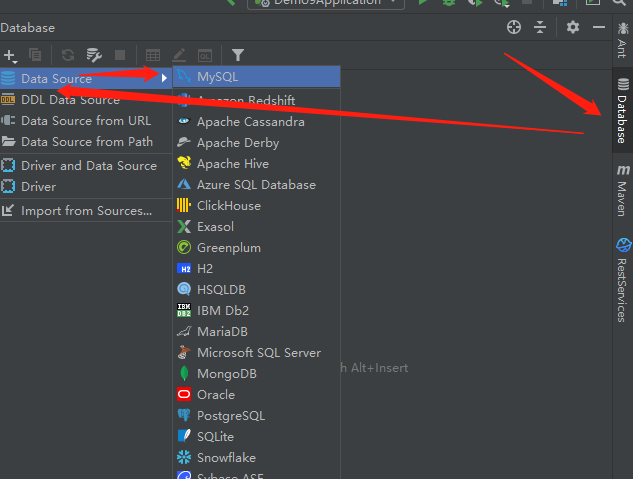Image resolution: width=633 pixels, height=479 pixels.
Task: Click the crosshair locate icon in Database header
Action: pyautogui.click(x=514, y=27)
